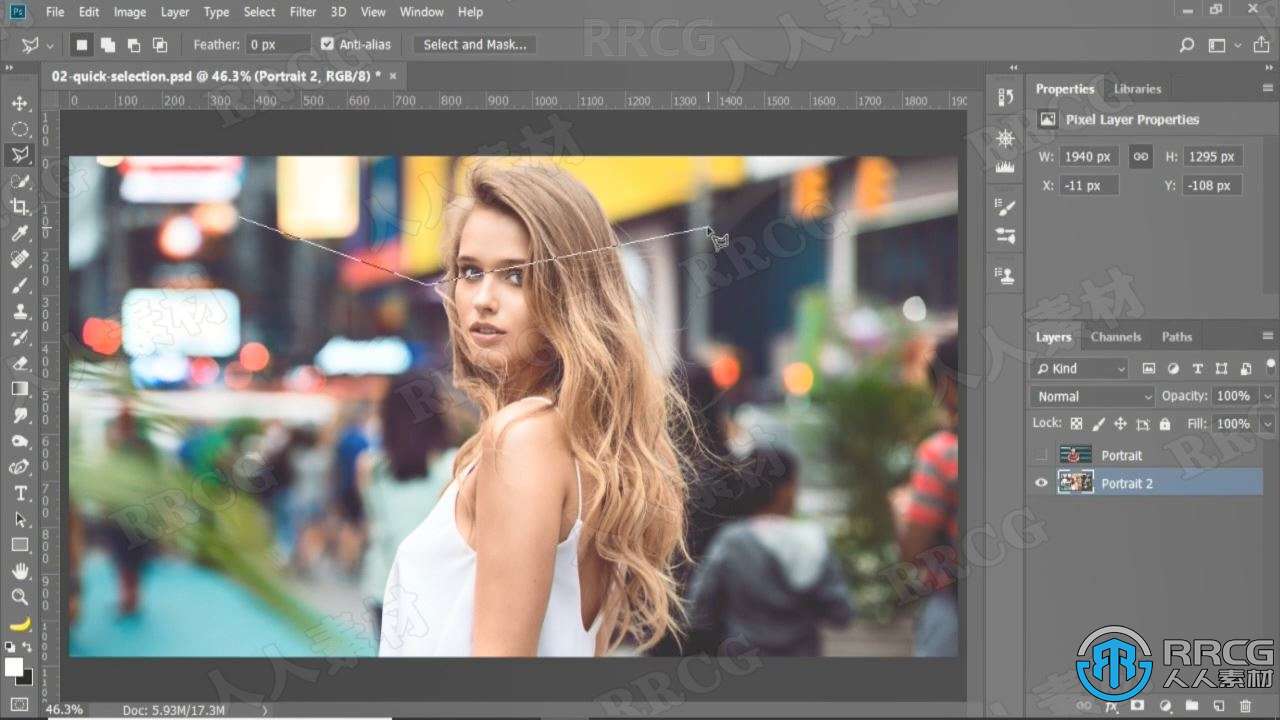Screen dimensions: 1280x720
Task: Select the Eraser tool
Action: pyautogui.click(x=20, y=363)
